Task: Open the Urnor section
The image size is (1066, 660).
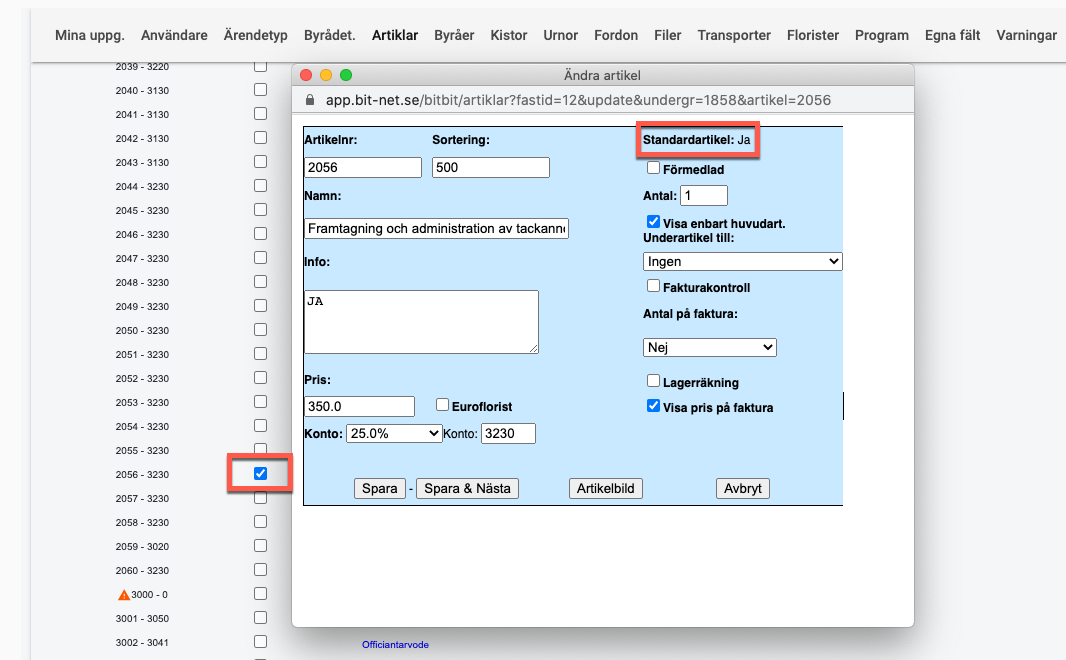Action: (560, 35)
